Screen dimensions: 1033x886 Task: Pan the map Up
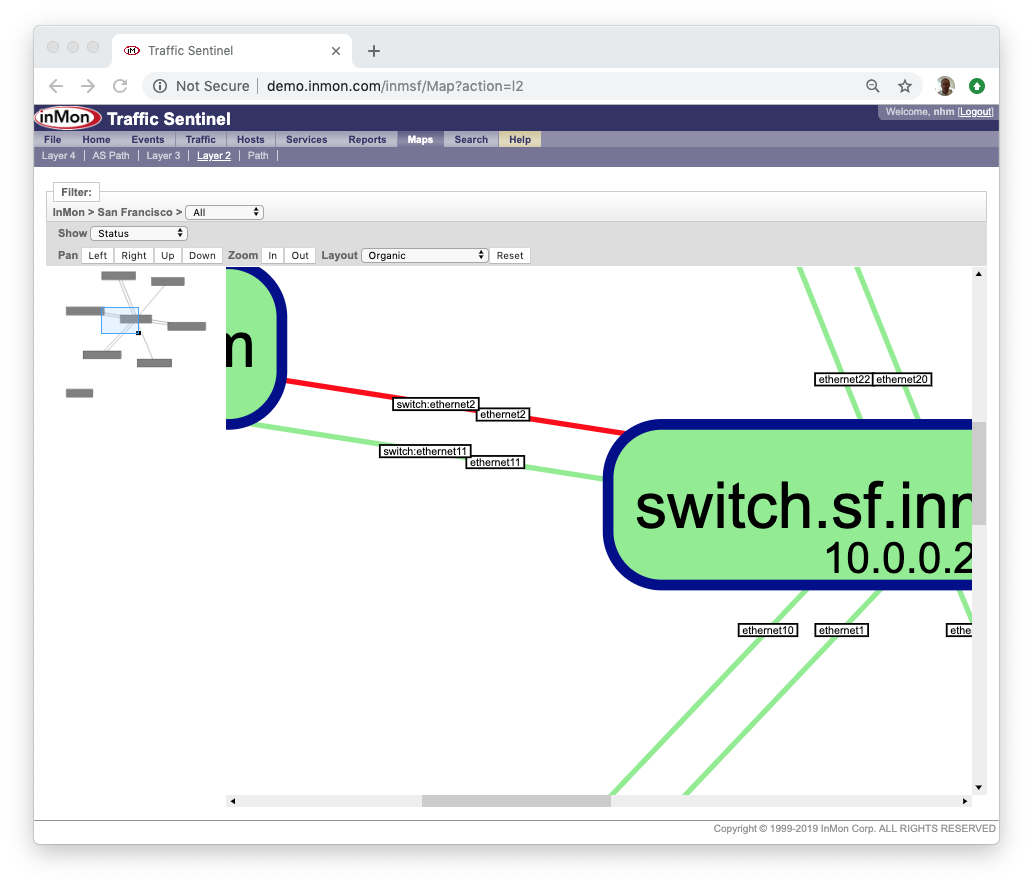coord(168,256)
